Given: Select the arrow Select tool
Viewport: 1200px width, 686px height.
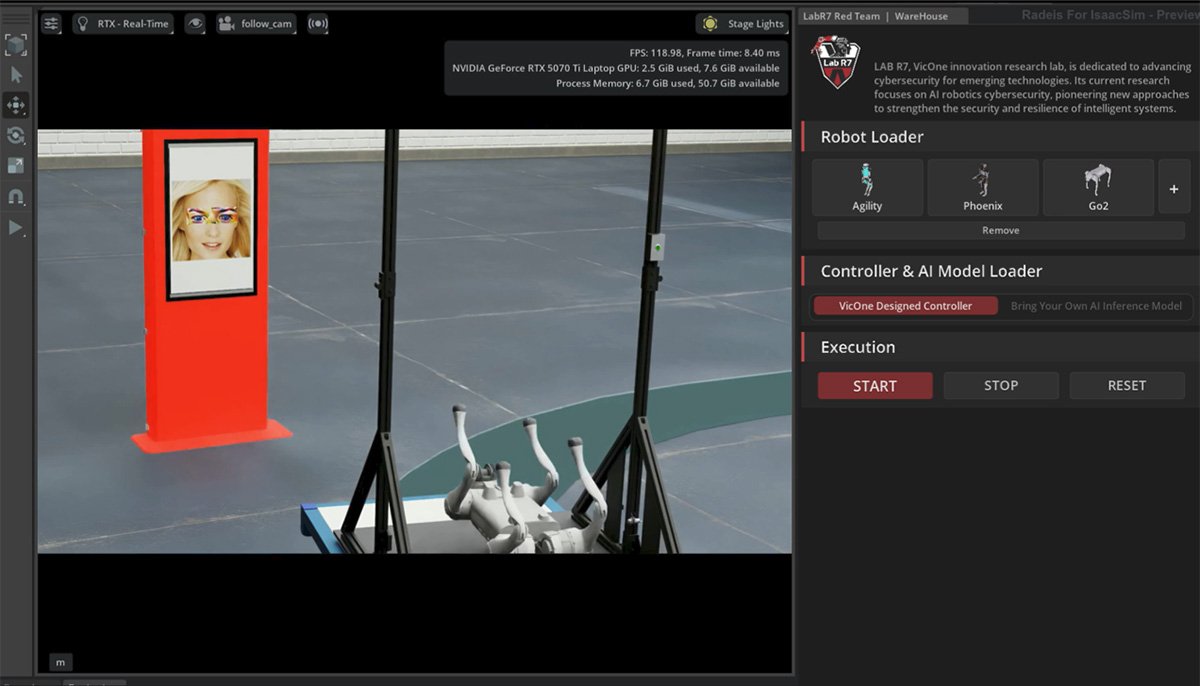Looking at the screenshot, I should click(16, 75).
